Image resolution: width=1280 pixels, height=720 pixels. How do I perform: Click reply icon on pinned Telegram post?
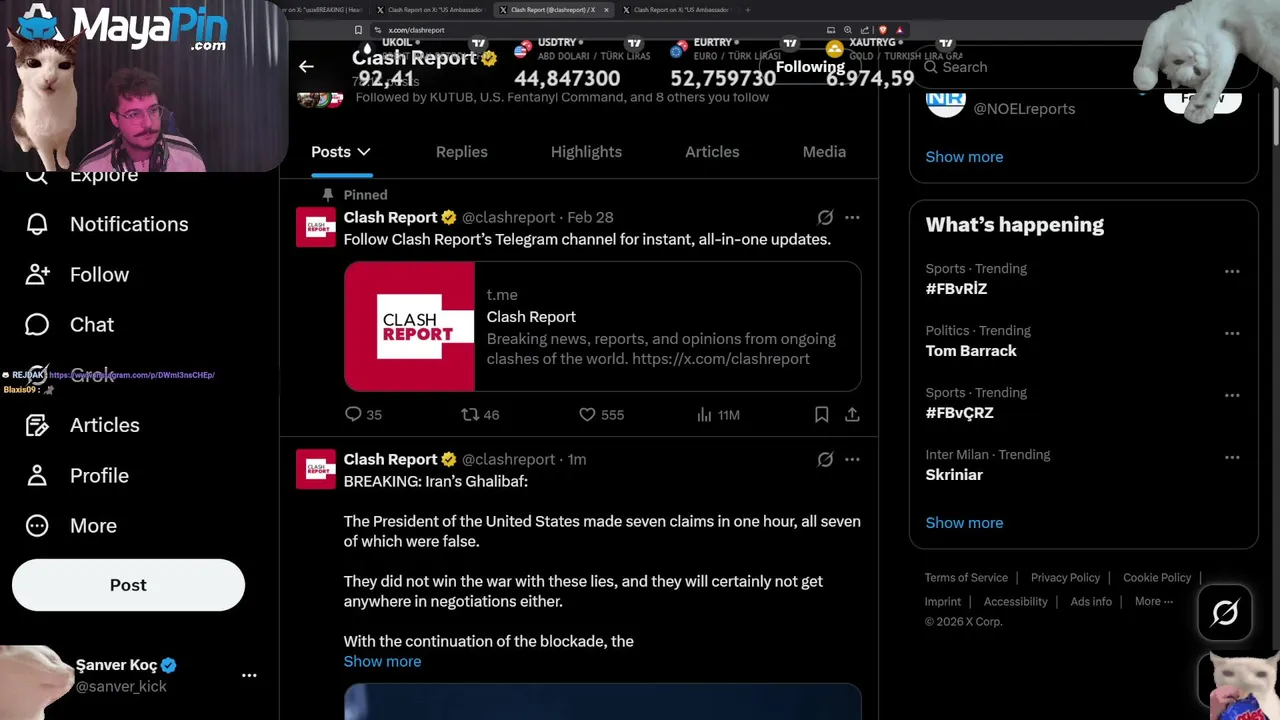tap(353, 414)
